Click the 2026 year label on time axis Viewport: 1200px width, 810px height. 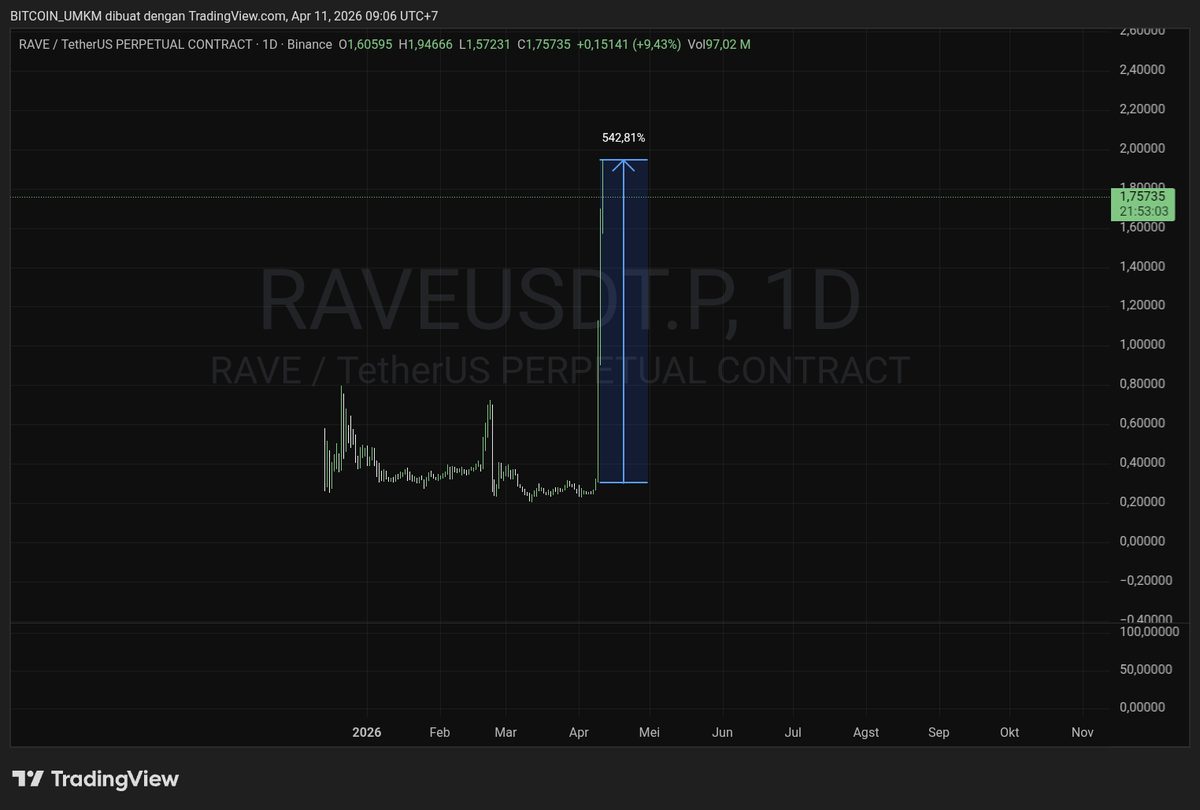click(x=367, y=732)
